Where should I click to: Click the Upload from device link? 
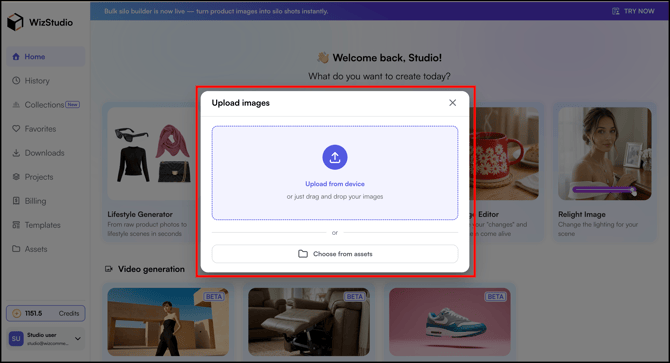(335, 184)
